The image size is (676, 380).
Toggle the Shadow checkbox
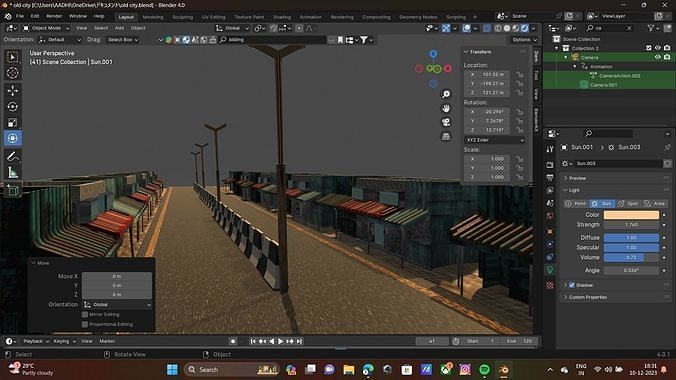pyautogui.click(x=572, y=285)
